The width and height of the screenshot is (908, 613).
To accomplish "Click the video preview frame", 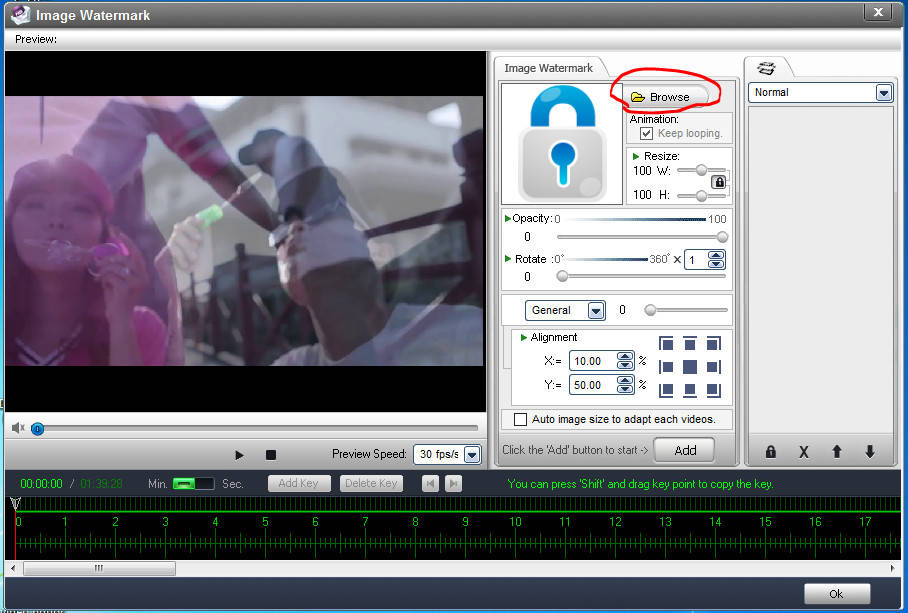I will [x=244, y=230].
